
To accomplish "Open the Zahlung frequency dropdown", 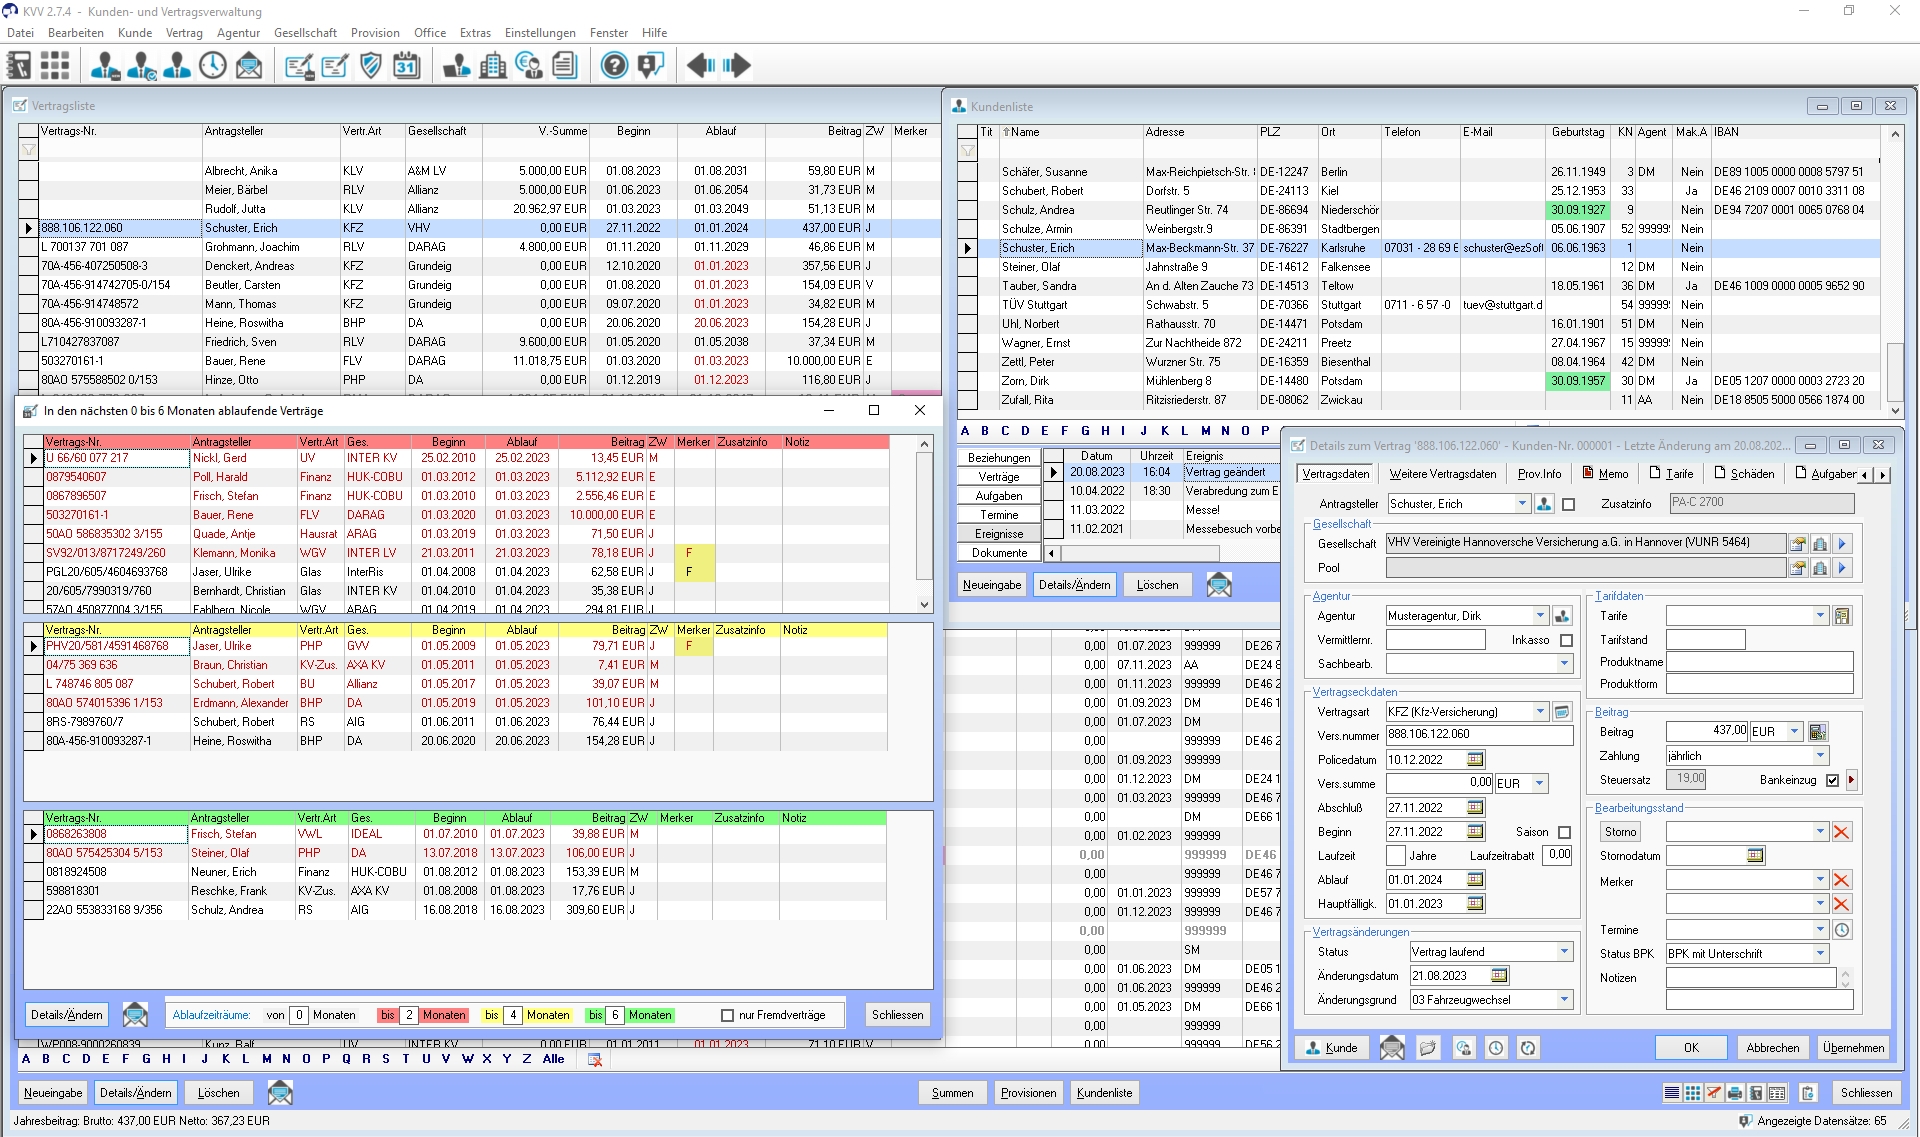I will (x=1820, y=756).
